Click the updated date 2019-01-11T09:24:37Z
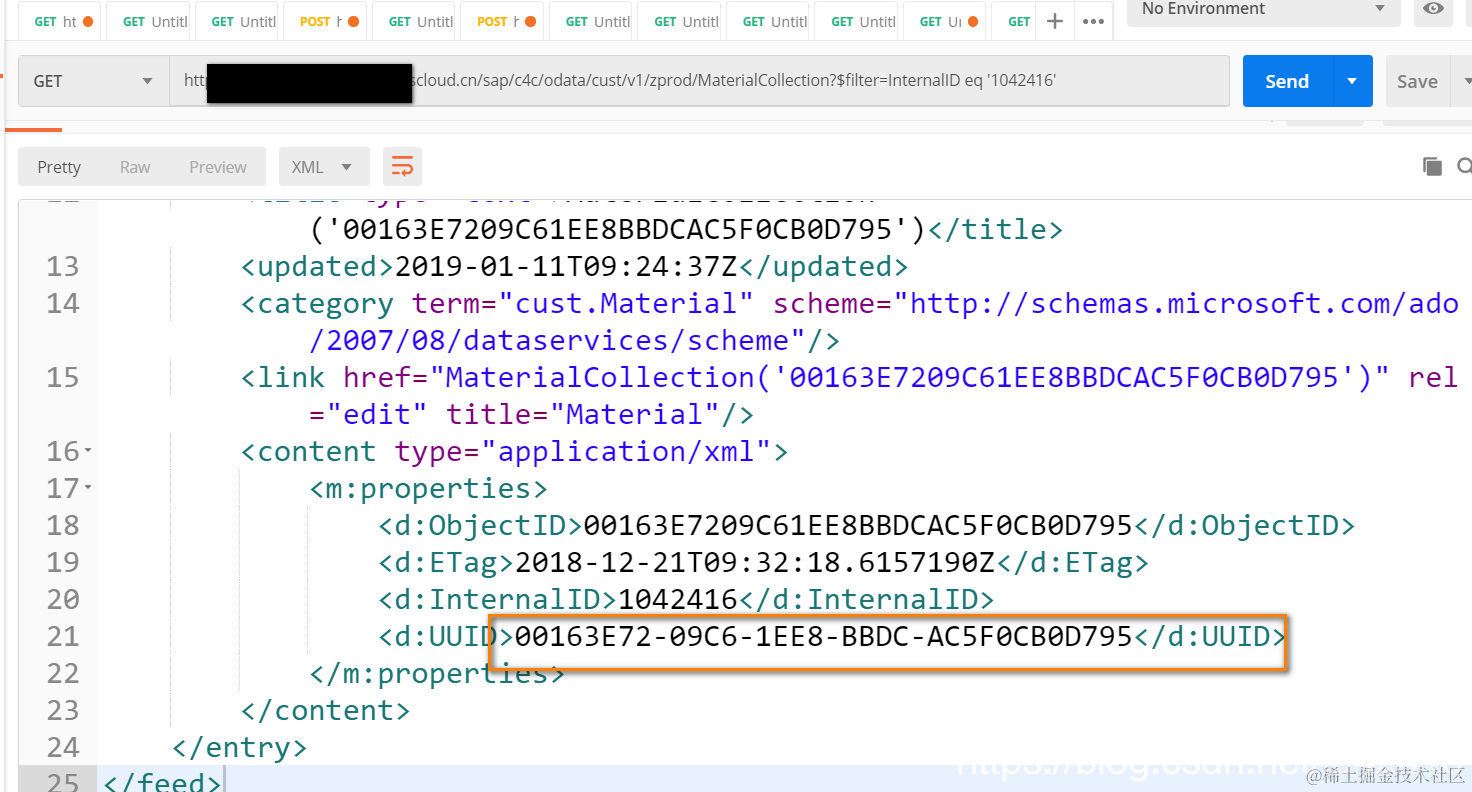 click(x=567, y=266)
